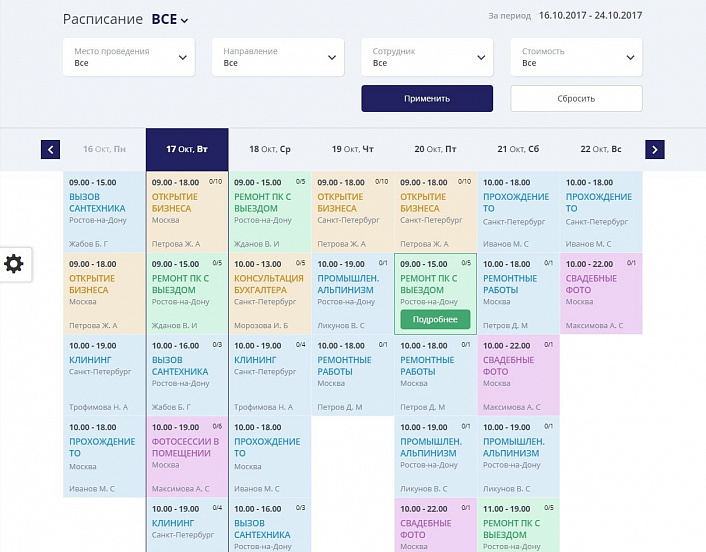Open the Сотрудник dropdown
This screenshot has height=552, width=706.
(427, 57)
